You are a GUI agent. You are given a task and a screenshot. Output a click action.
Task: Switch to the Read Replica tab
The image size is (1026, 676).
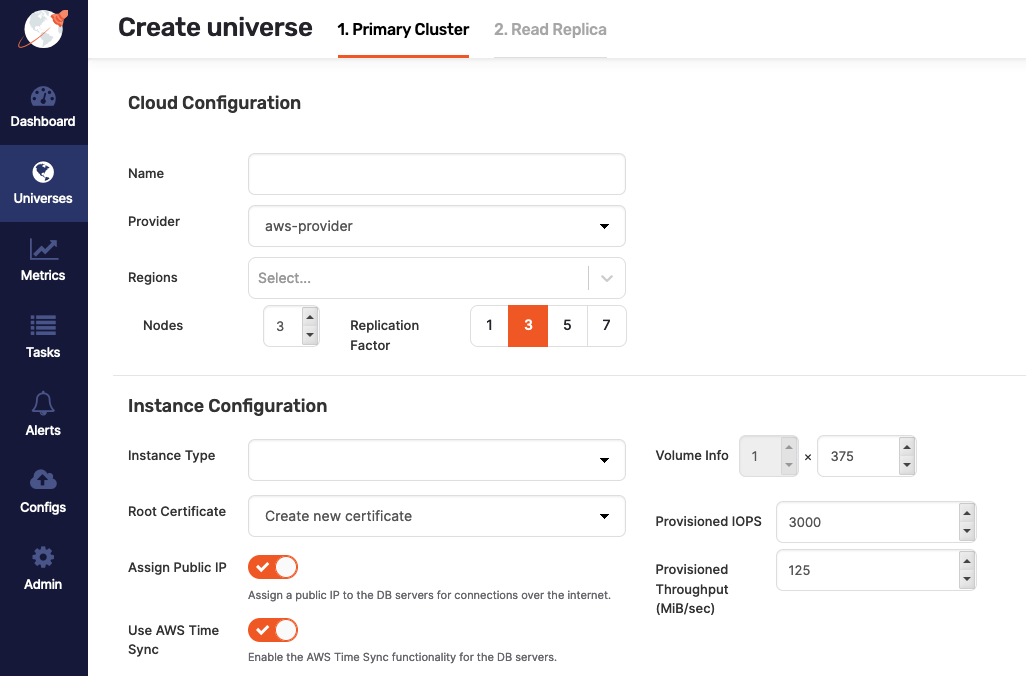click(549, 29)
